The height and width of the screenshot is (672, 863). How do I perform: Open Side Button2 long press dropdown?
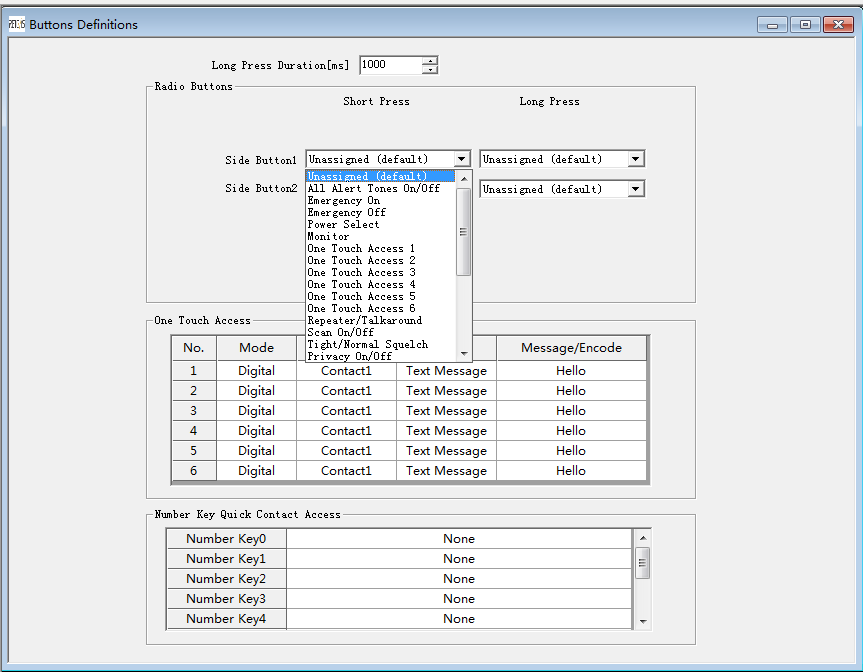pos(635,189)
